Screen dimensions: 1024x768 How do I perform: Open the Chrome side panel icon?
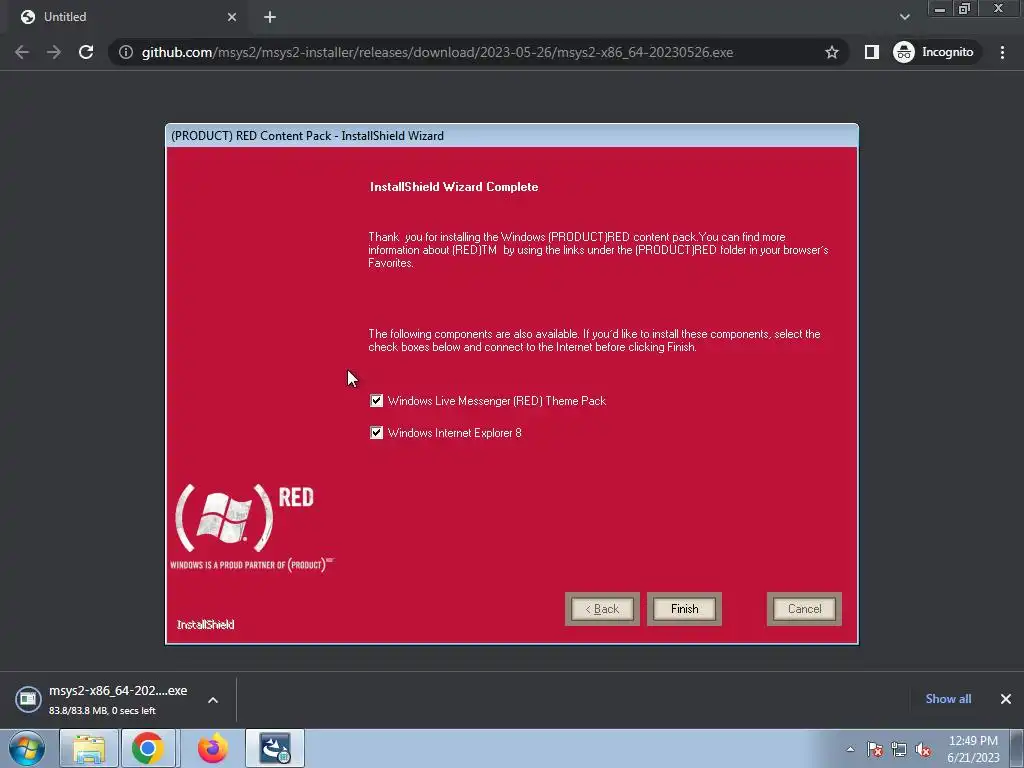(871, 52)
